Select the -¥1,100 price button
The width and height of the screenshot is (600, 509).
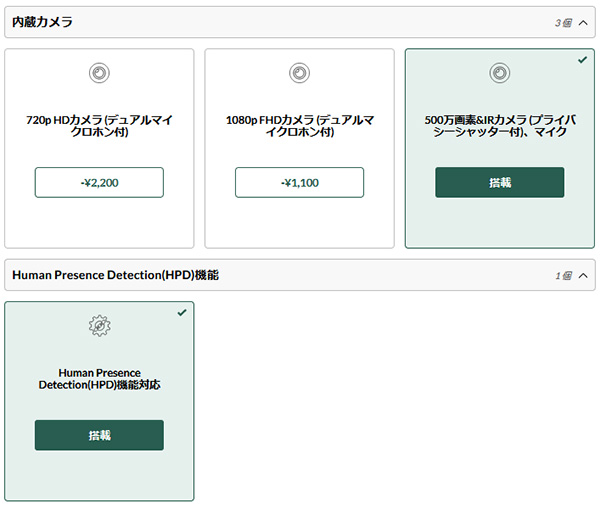[x=299, y=182]
